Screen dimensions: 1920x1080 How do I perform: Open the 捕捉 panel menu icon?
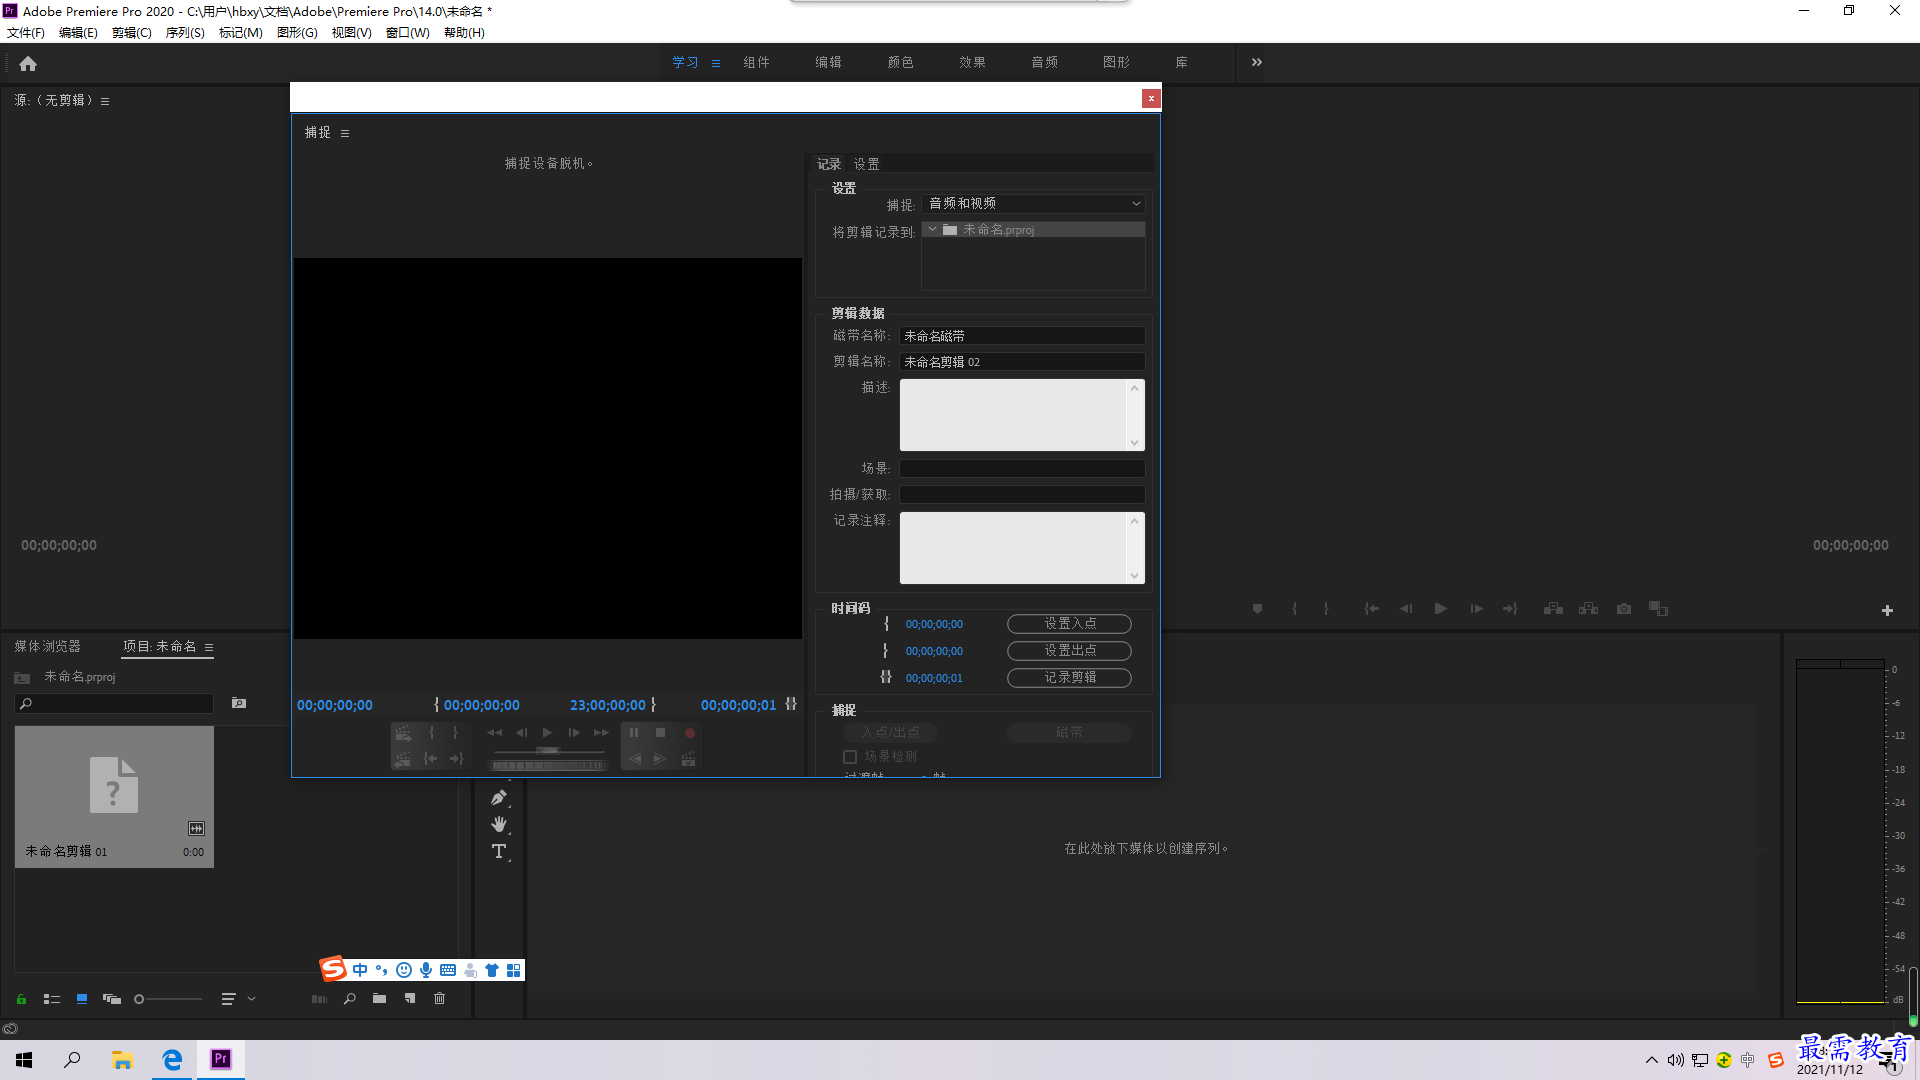pos(345,133)
